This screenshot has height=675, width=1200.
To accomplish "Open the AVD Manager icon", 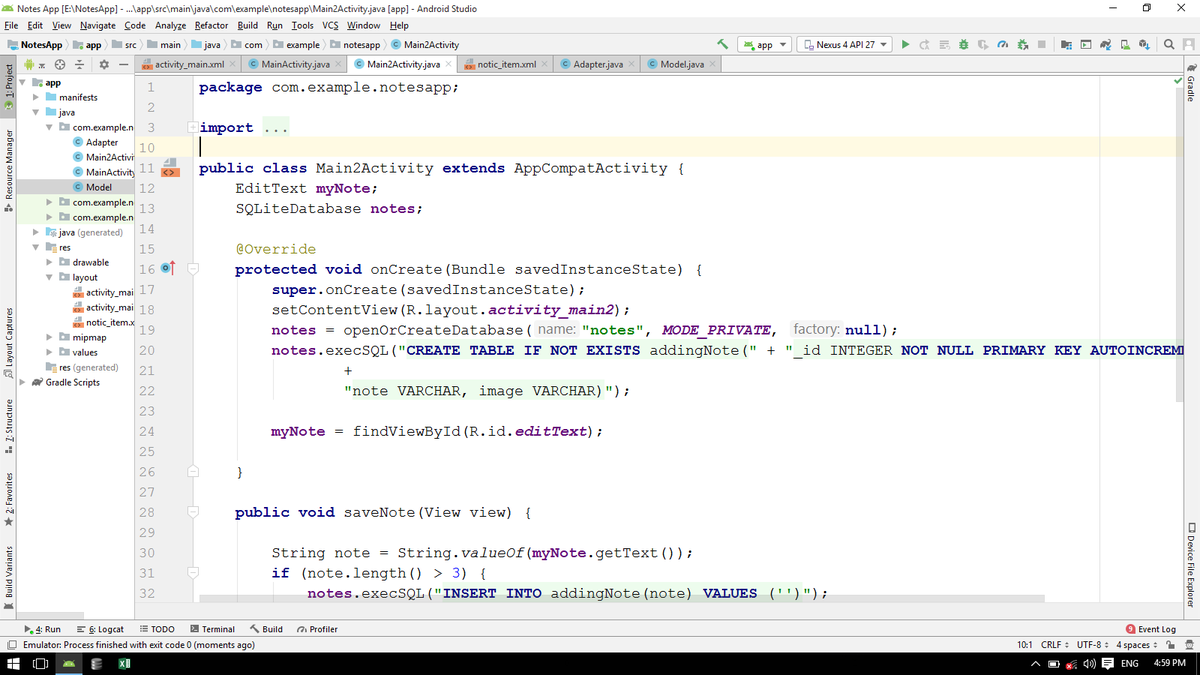I will tap(1124, 44).
